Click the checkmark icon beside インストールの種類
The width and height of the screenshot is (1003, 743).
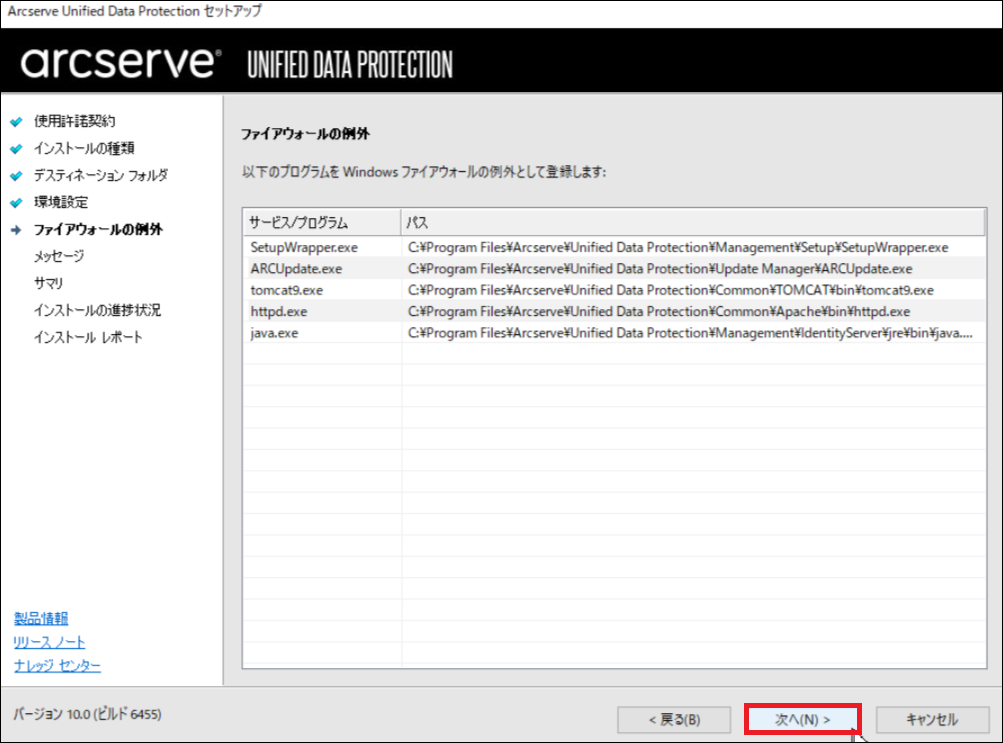[x=17, y=148]
